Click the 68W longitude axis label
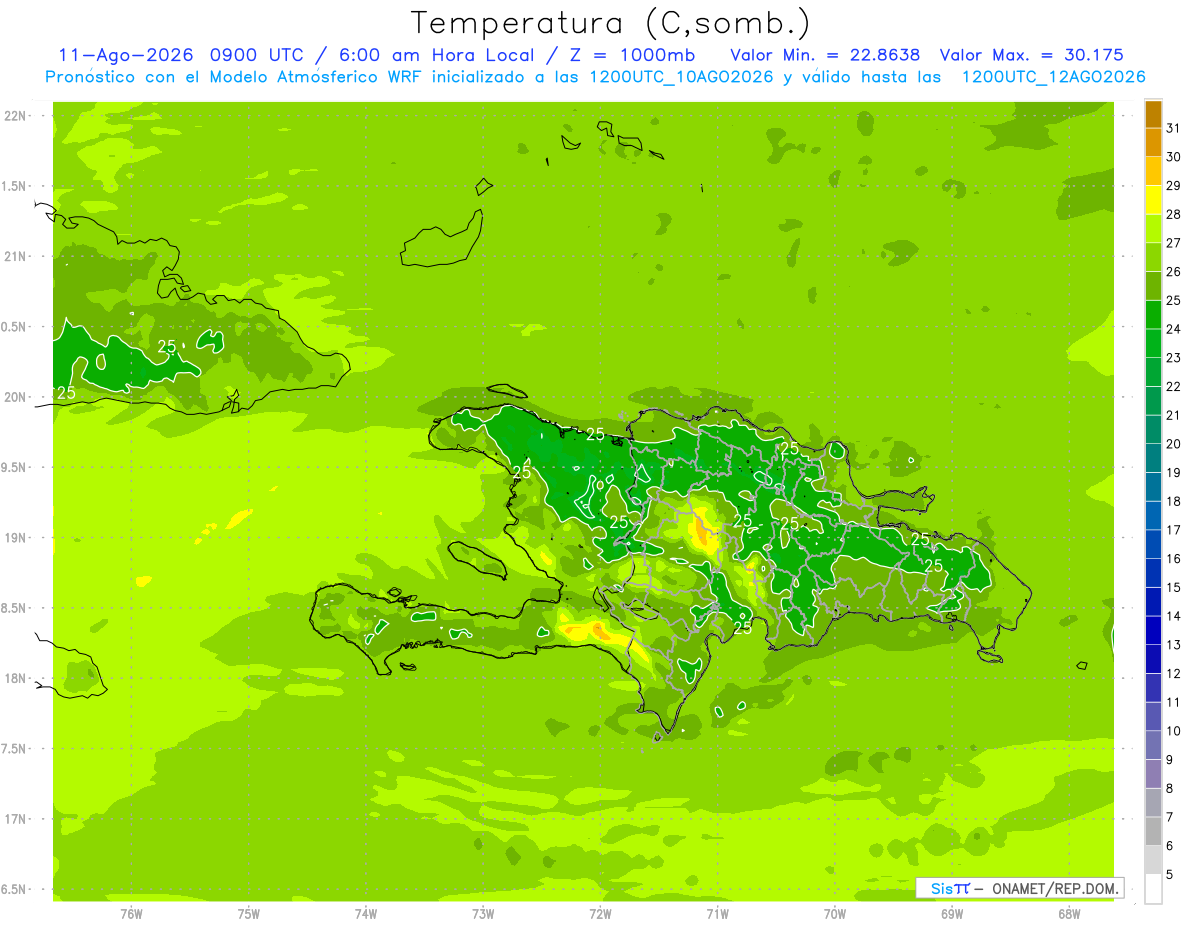The width and height of the screenshot is (1200, 927). [x=1069, y=913]
